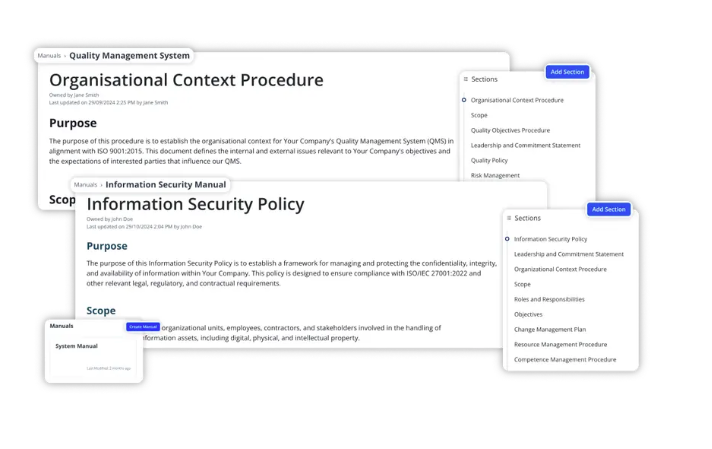Click the Information Security purpose paragraph
The height and width of the screenshot is (449, 712).
point(292,273)
